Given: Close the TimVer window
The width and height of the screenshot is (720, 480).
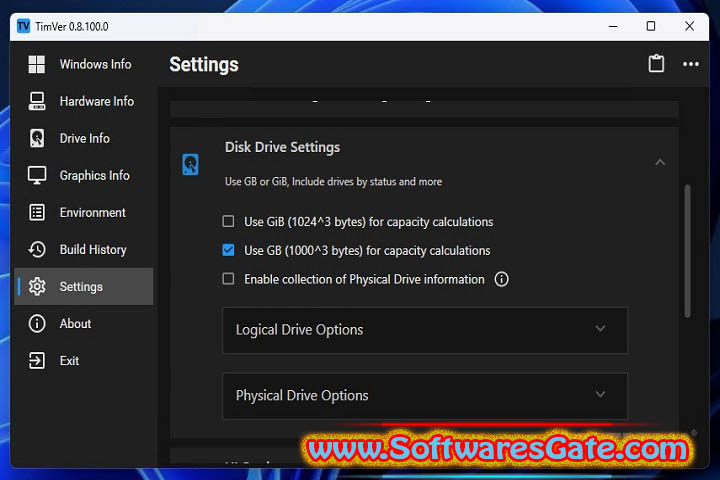Looking at the screenshot, I should click(689, 26).
